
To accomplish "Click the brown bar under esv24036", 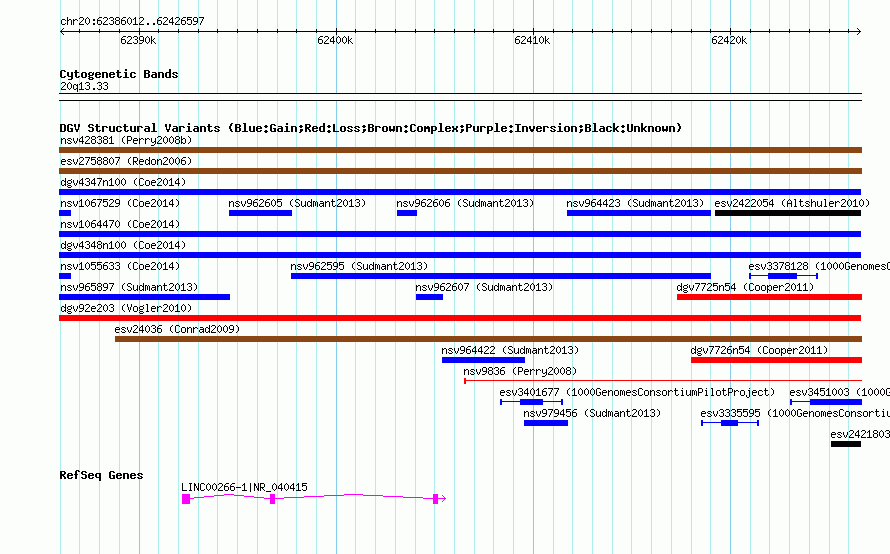I will [488, 339].
